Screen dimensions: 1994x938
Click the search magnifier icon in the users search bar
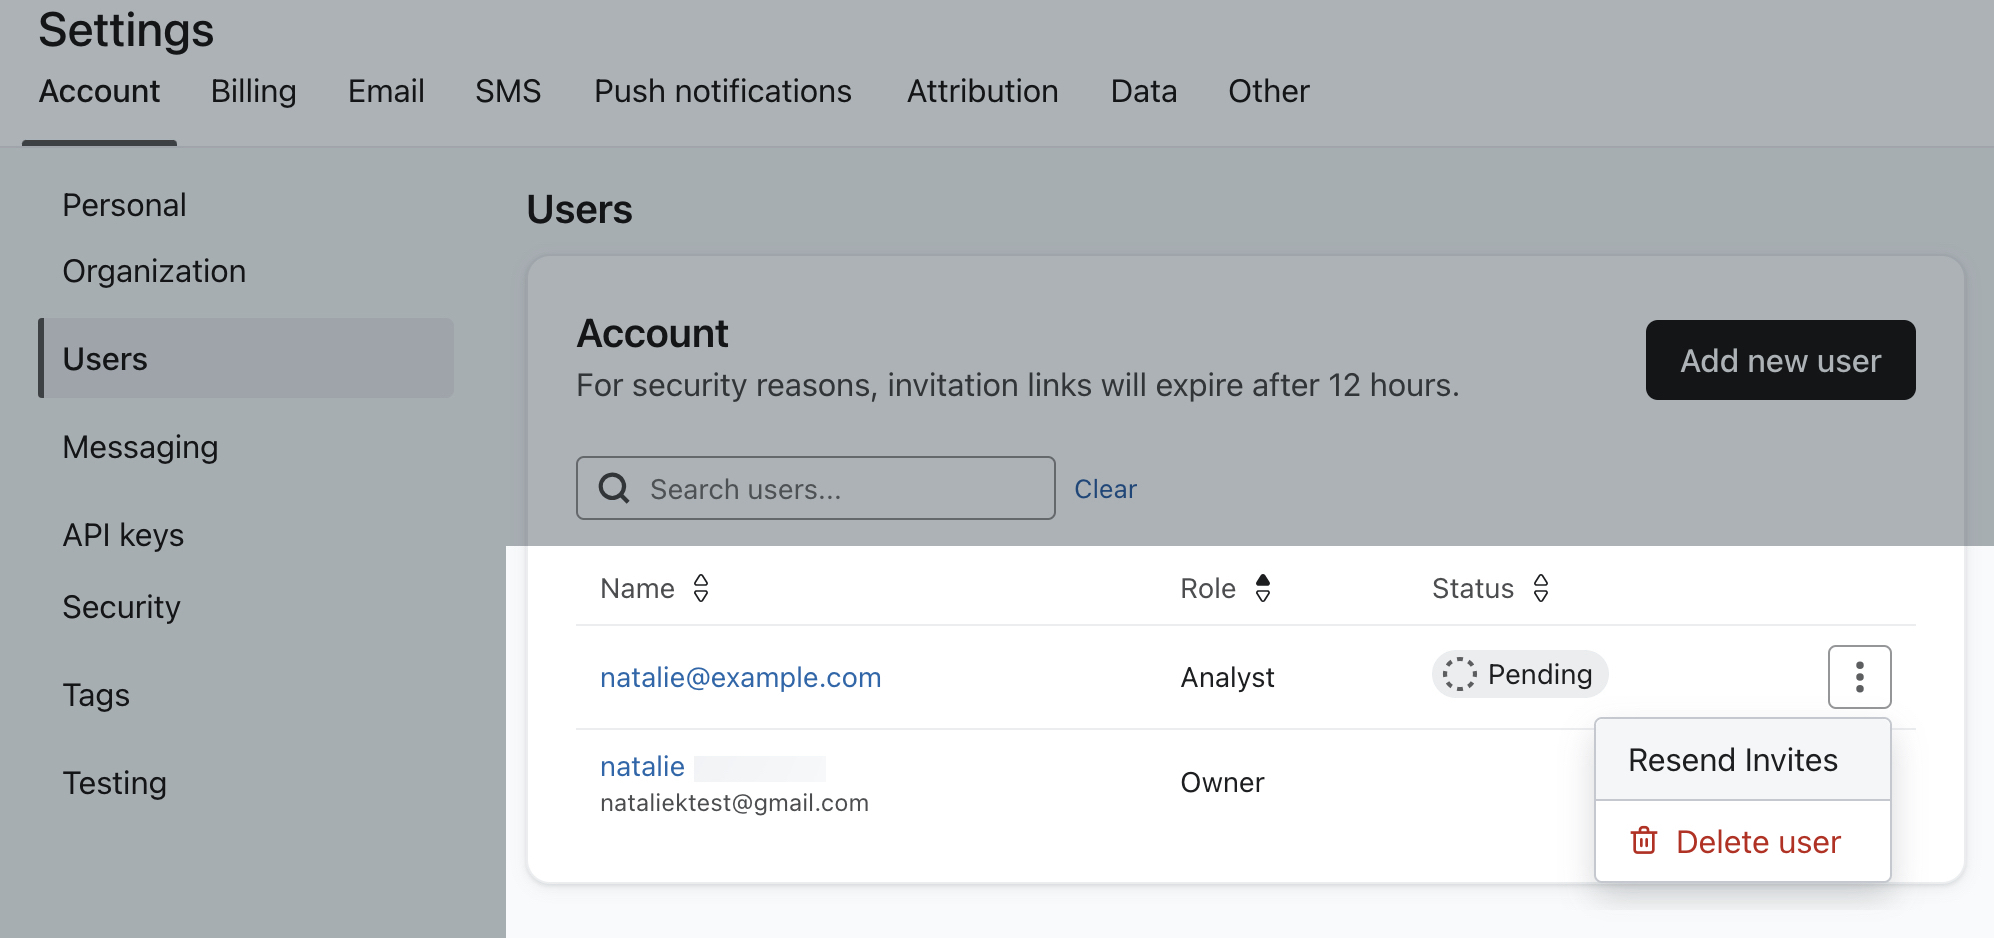613,488
